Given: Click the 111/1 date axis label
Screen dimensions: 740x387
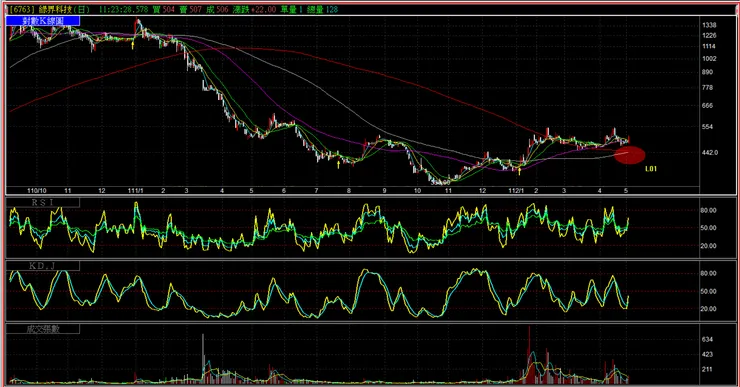Looking at the screenshot, I should [135, 191].
